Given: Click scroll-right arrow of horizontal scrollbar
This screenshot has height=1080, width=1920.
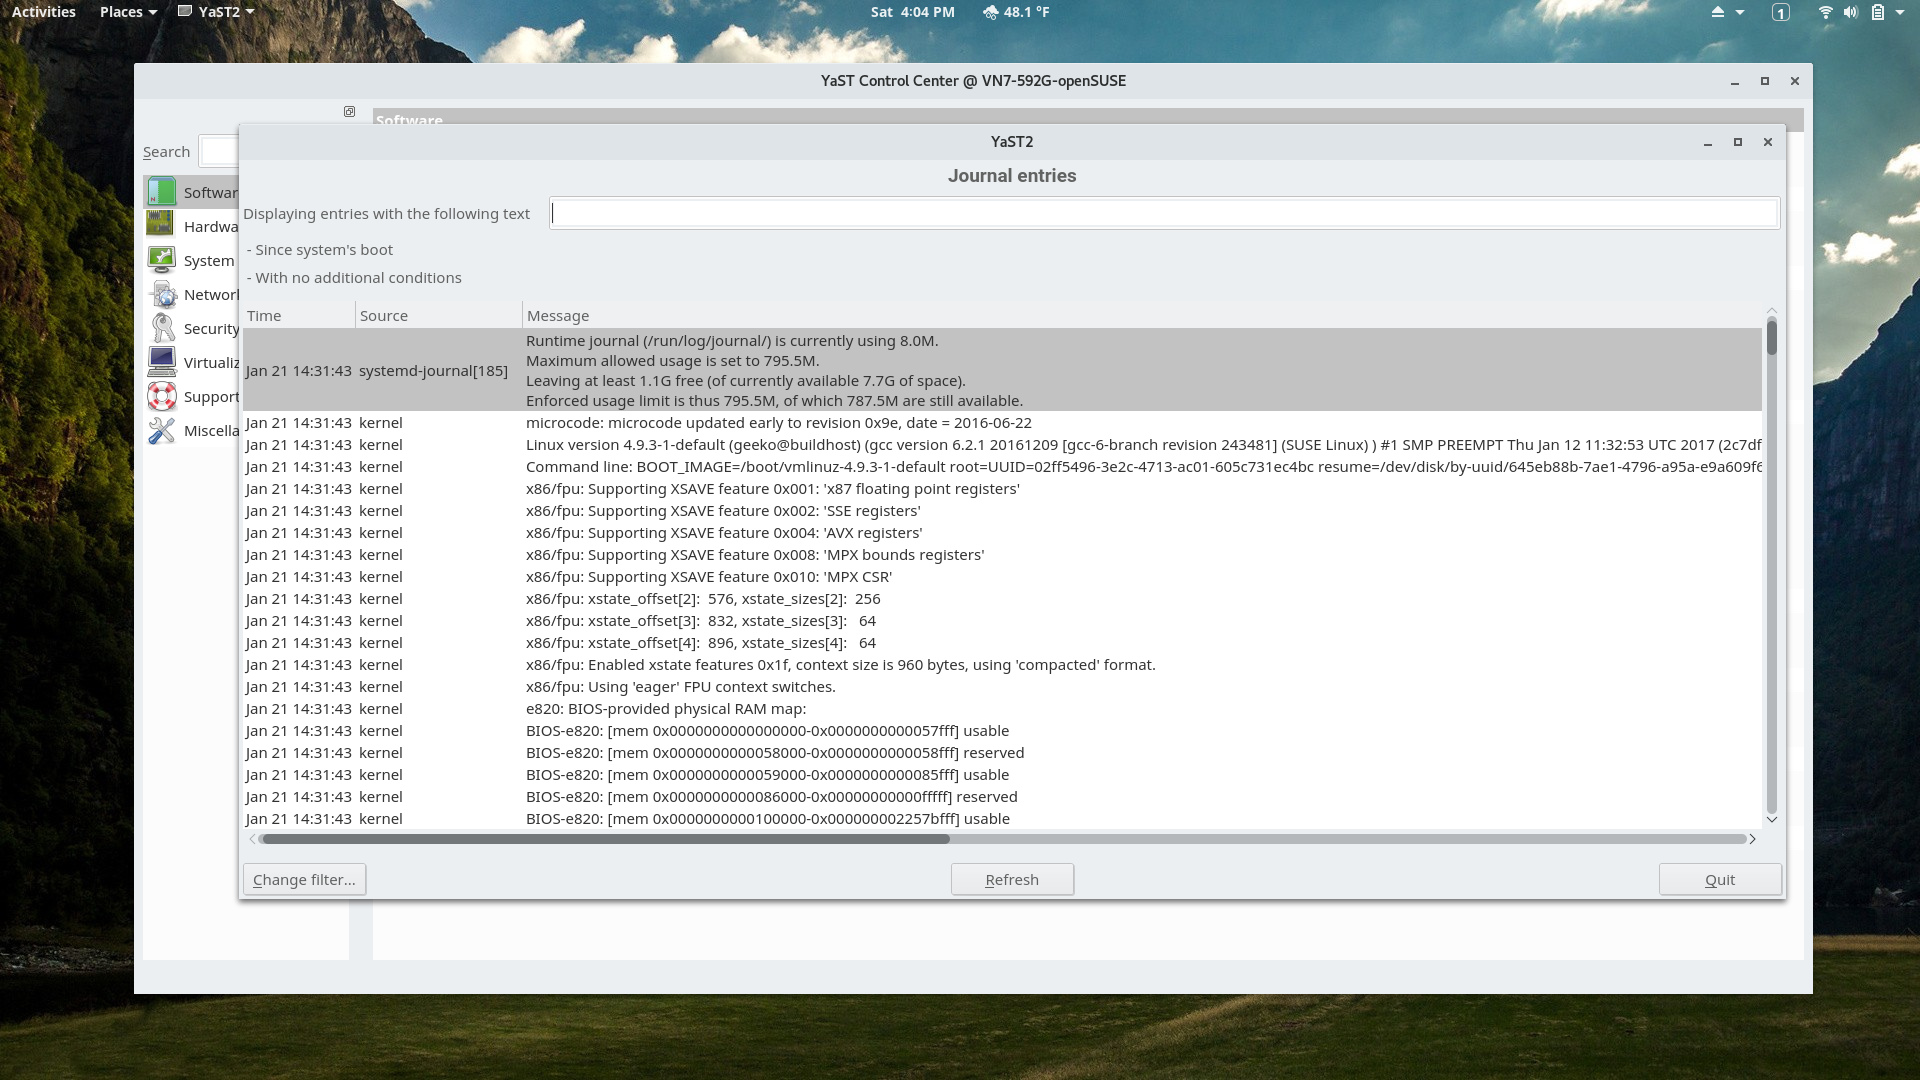Looking at the screenshot, I should point(1752,839).
